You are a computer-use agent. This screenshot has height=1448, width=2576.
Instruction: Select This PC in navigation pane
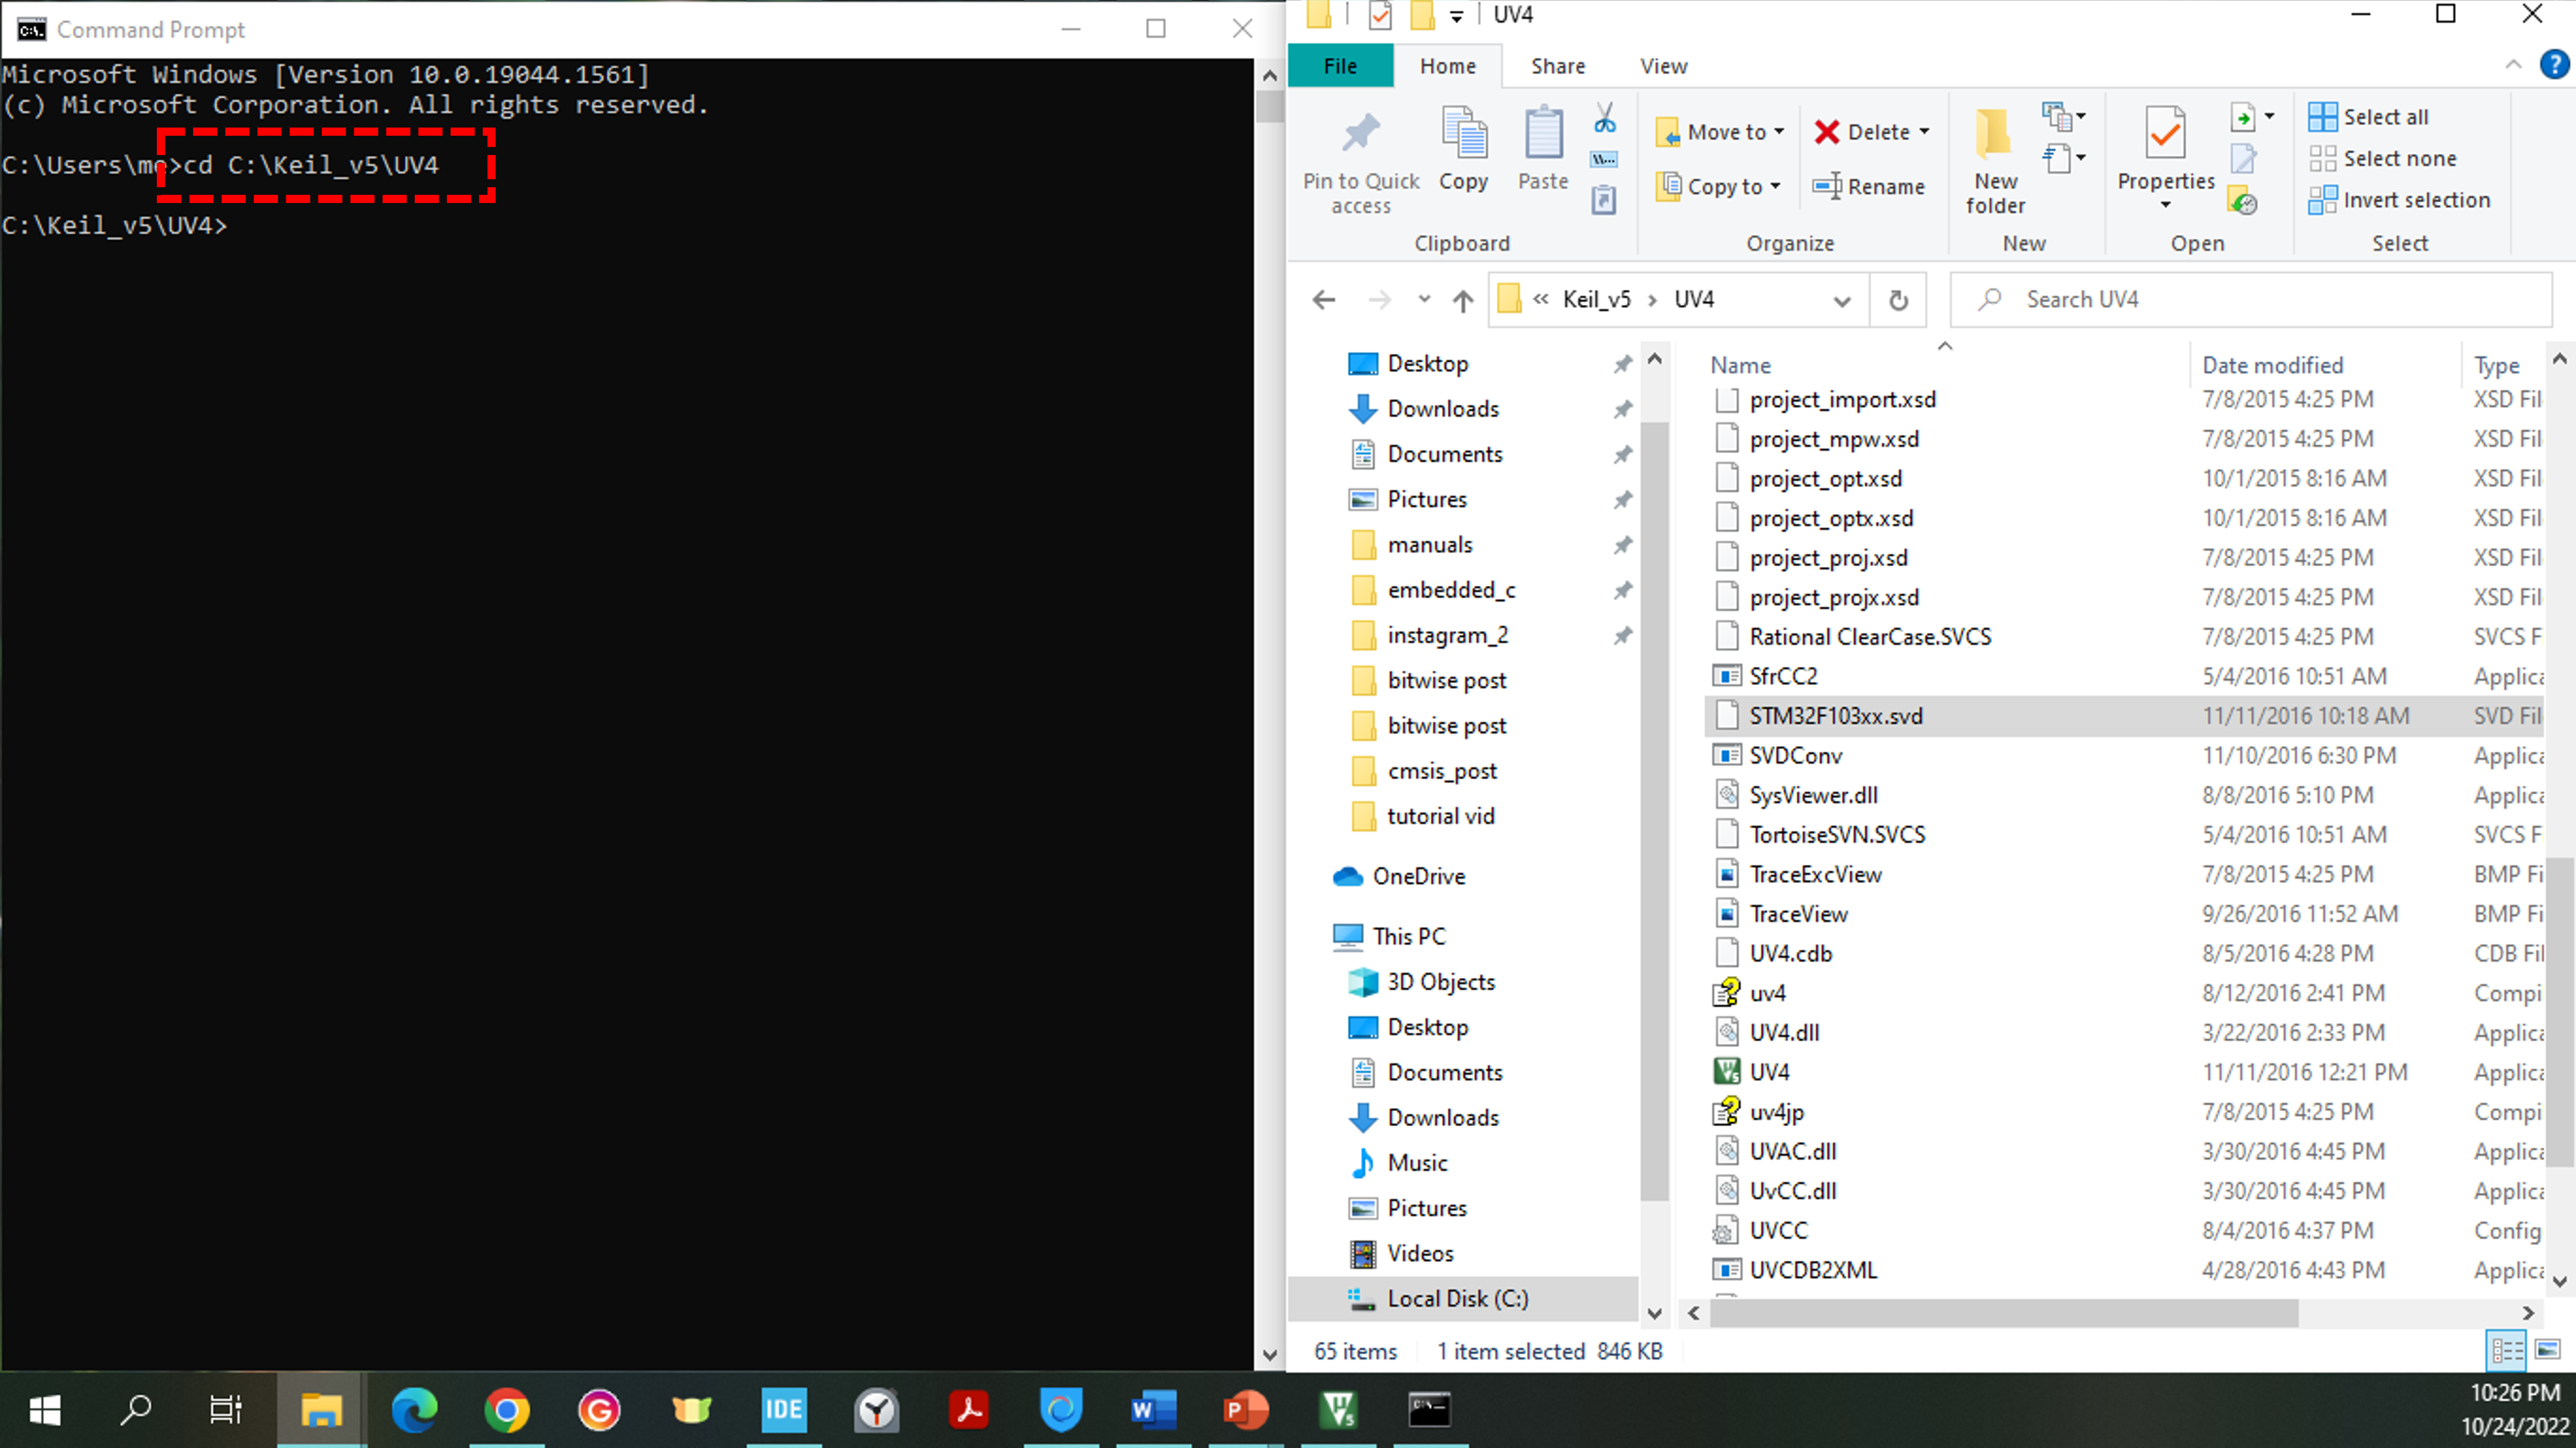(1408, 936)
